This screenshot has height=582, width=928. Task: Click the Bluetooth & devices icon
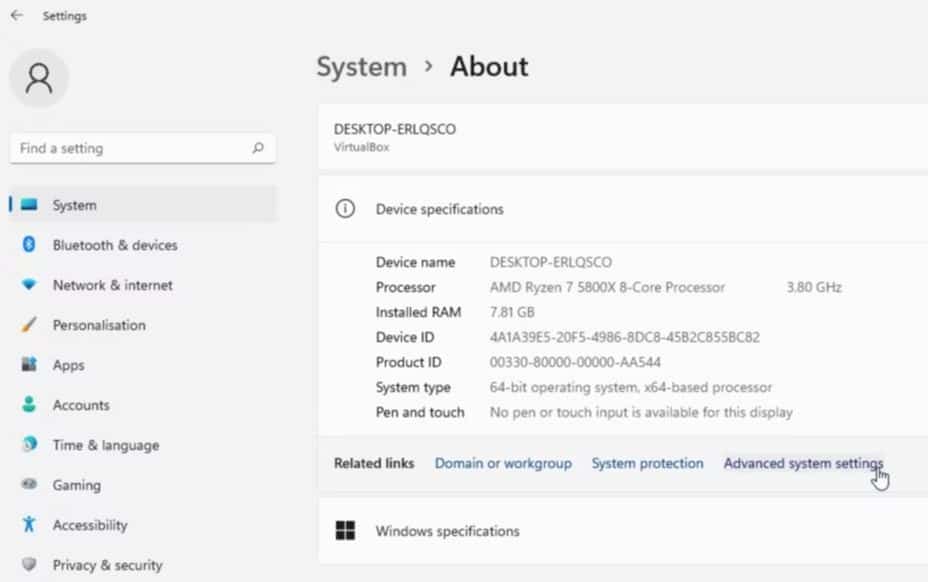pos(29,245)
